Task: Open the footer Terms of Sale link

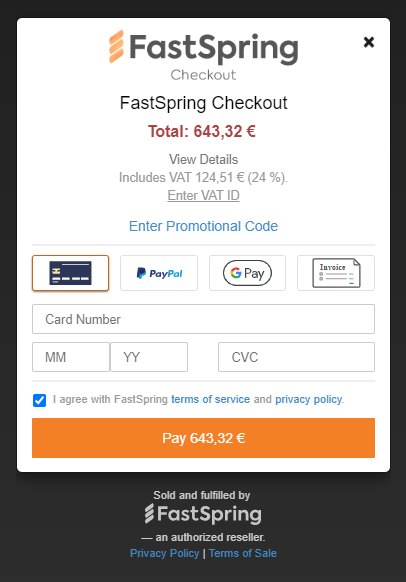Action: point(243,553)
